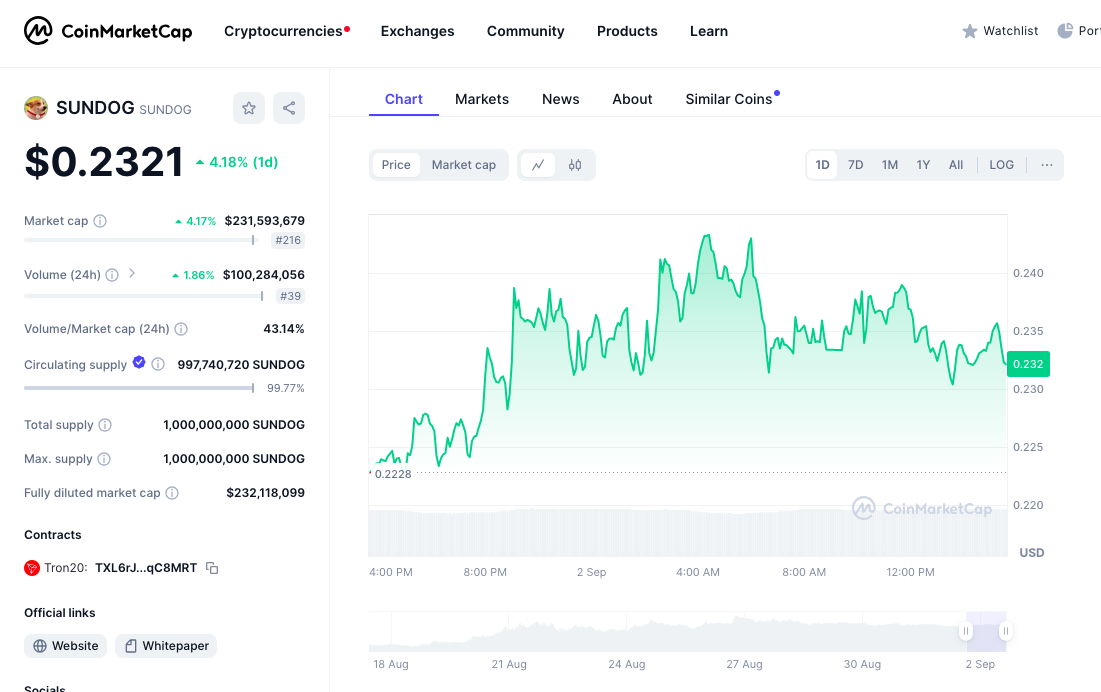
Task: Click the Market cap info icon
Action: 100,221
